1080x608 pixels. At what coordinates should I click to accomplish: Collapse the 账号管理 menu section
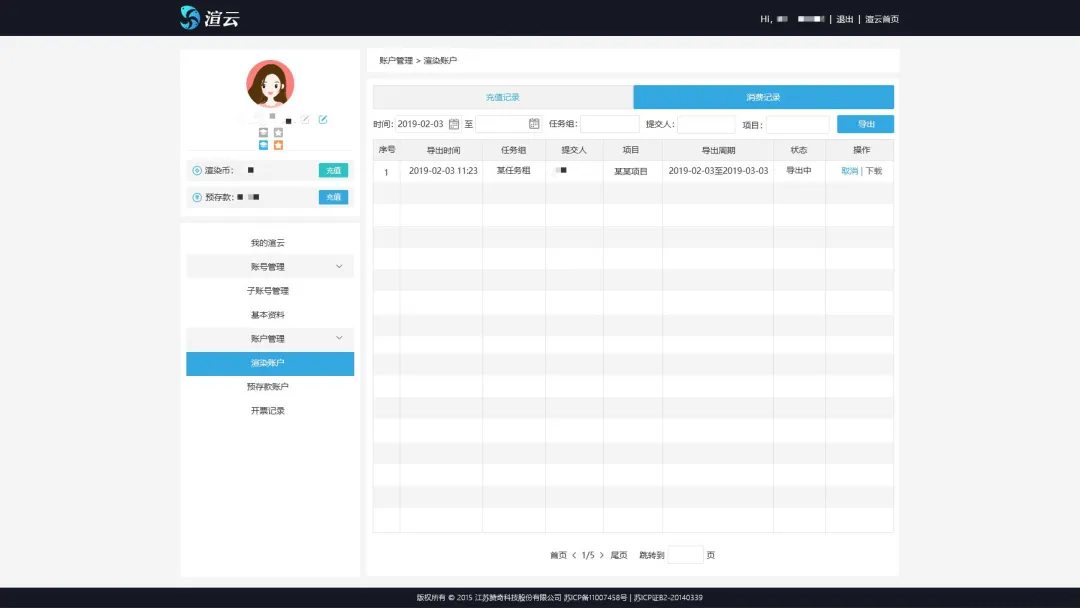(339, 267)
